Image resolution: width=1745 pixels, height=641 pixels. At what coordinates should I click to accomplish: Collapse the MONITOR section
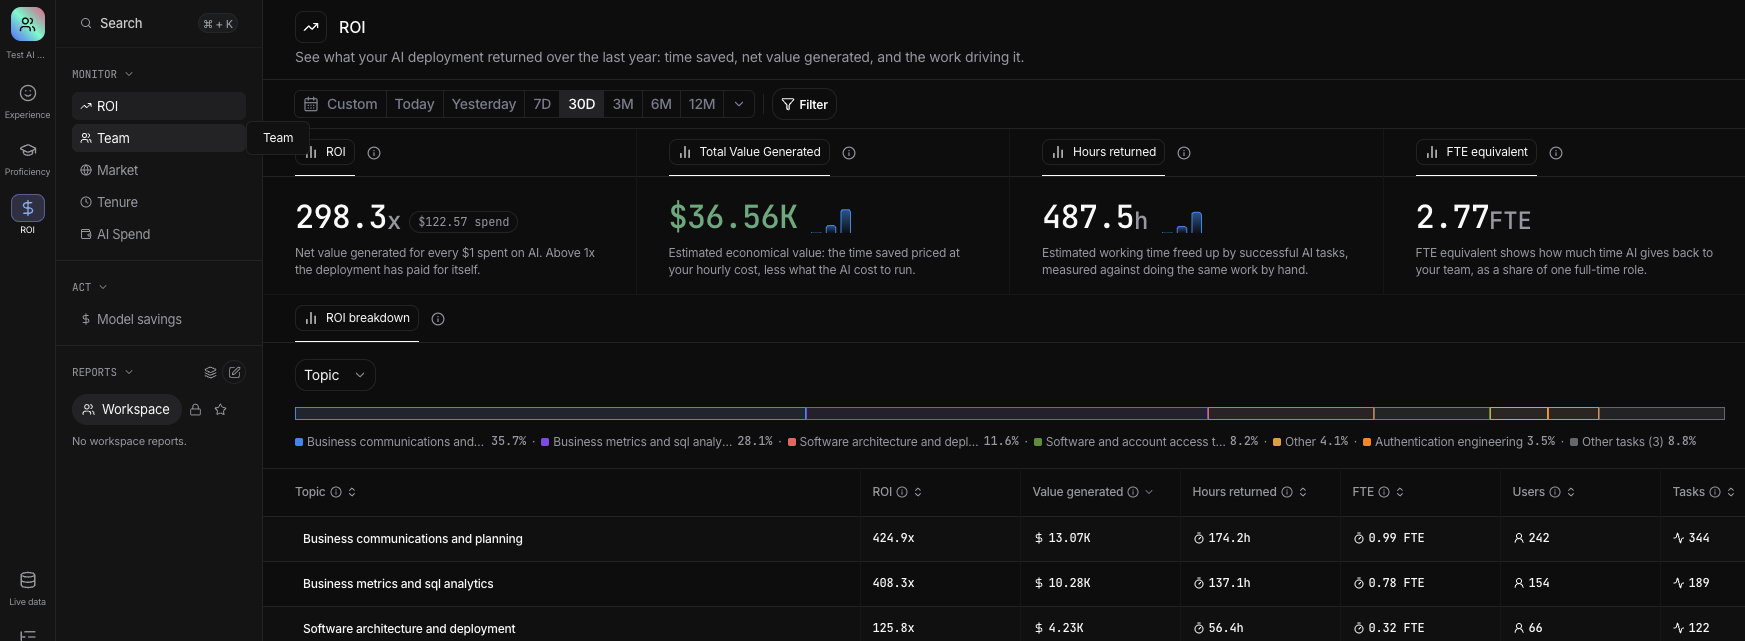pos(103,75)
